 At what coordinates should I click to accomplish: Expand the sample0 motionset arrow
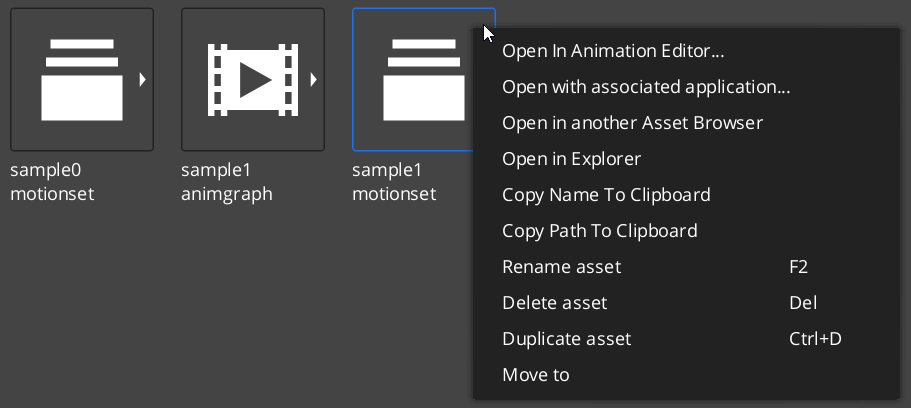[143, 79]
